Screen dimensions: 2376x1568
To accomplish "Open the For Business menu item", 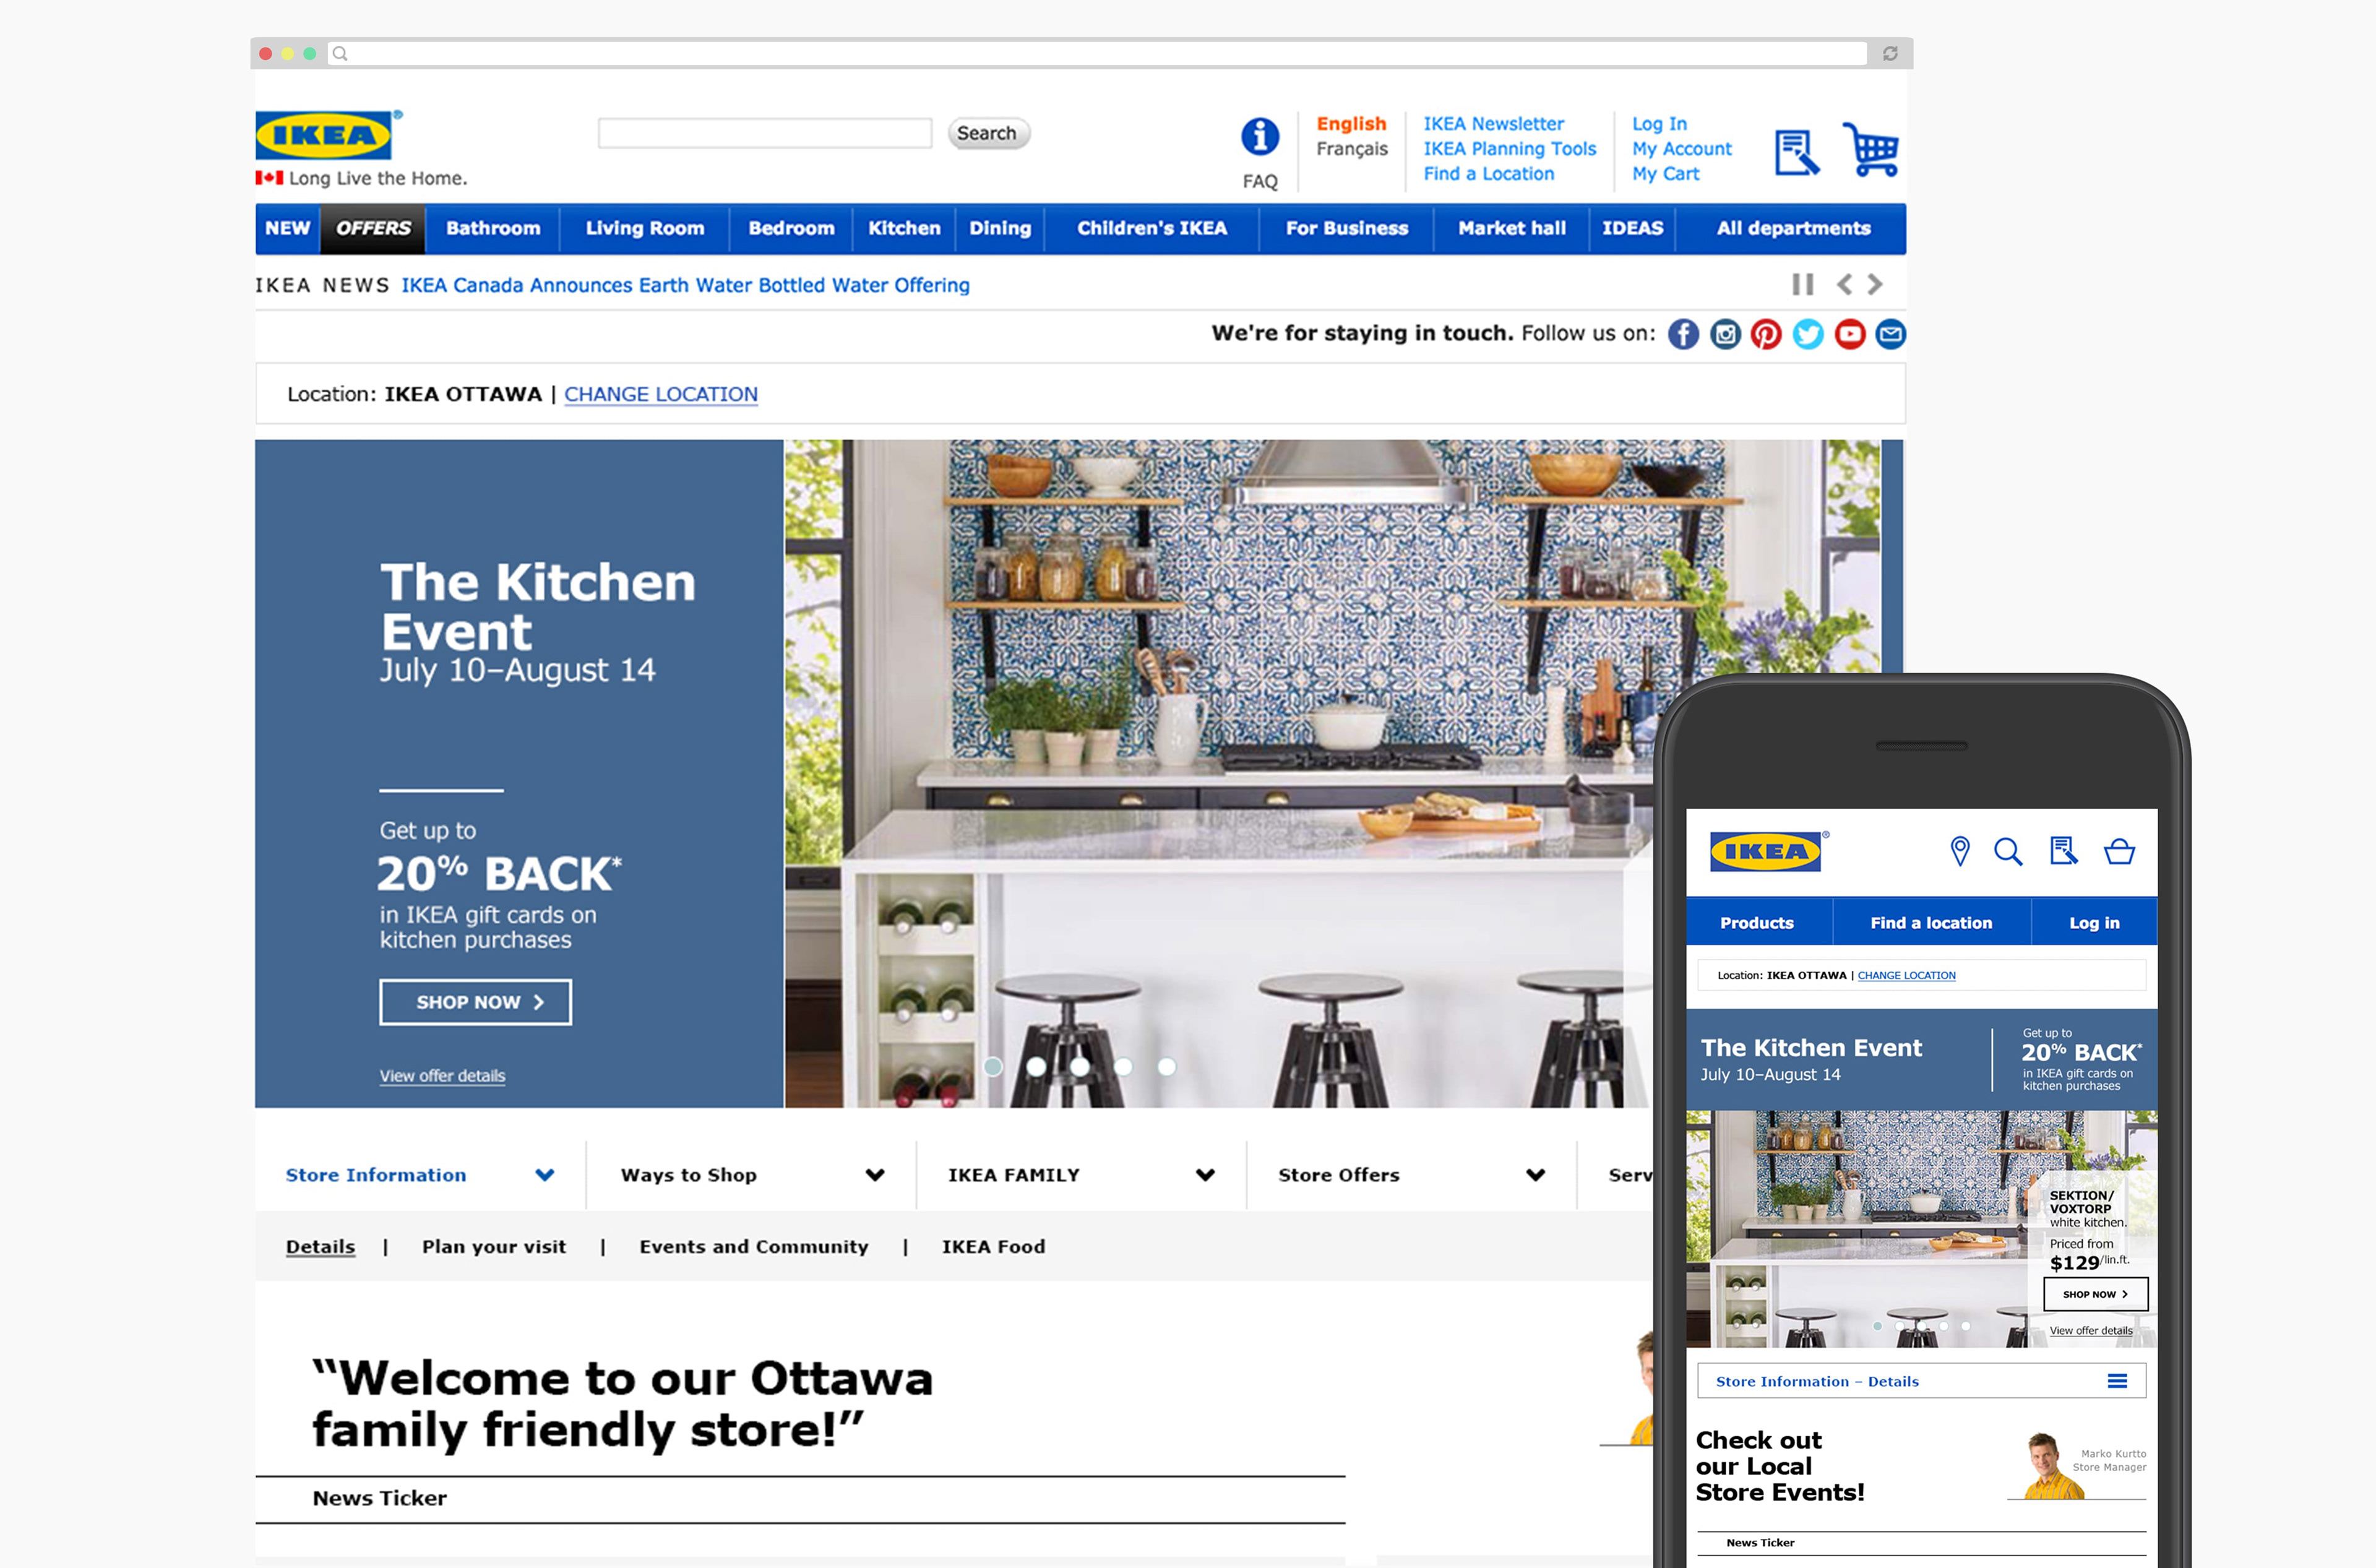I will coord(1347,228).
